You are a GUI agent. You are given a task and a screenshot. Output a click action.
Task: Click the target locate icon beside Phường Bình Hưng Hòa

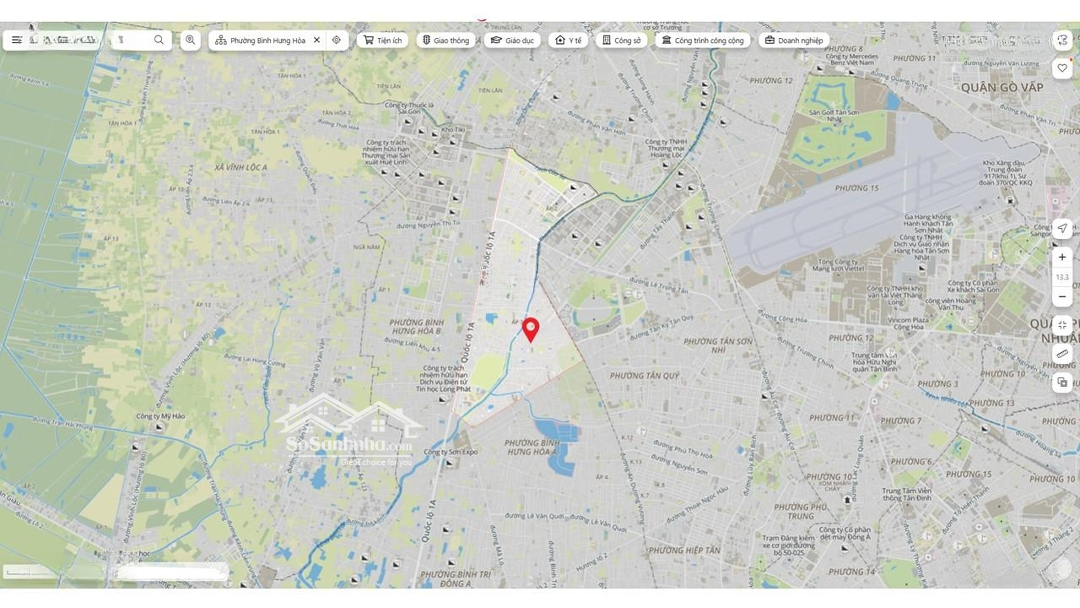click(337, 40)
